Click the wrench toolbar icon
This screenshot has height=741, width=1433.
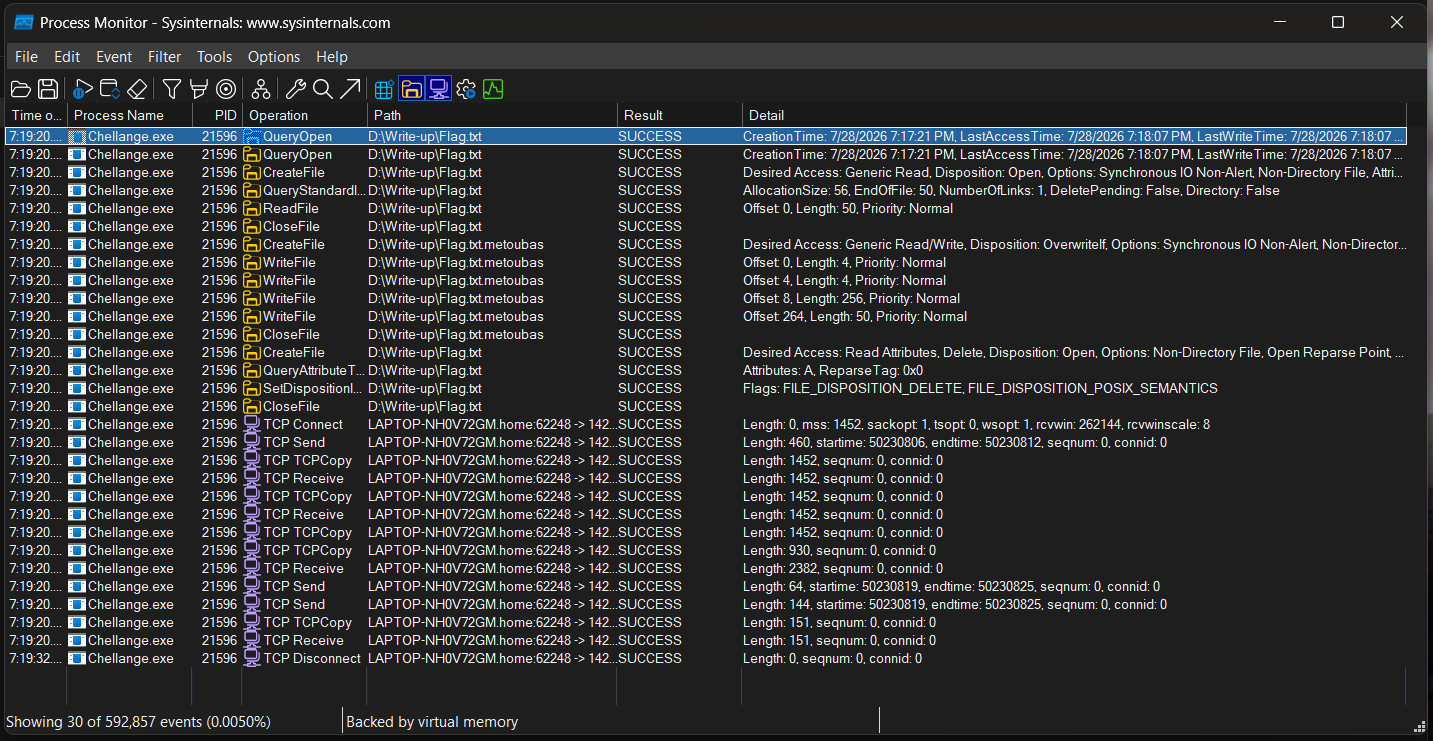[295, 89]
